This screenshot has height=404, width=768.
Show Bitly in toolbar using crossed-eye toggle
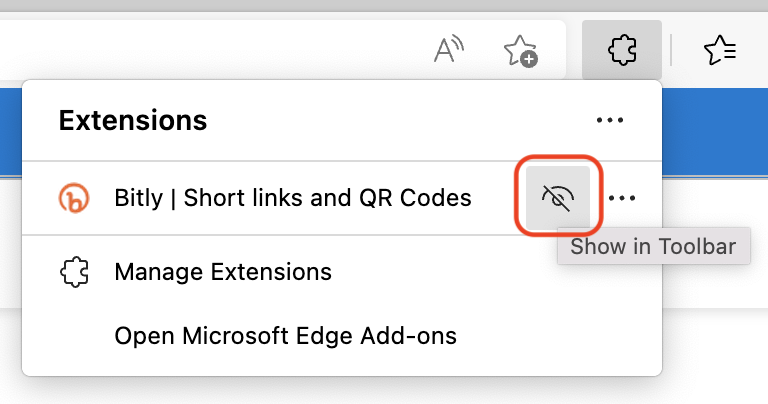[558, 198]
